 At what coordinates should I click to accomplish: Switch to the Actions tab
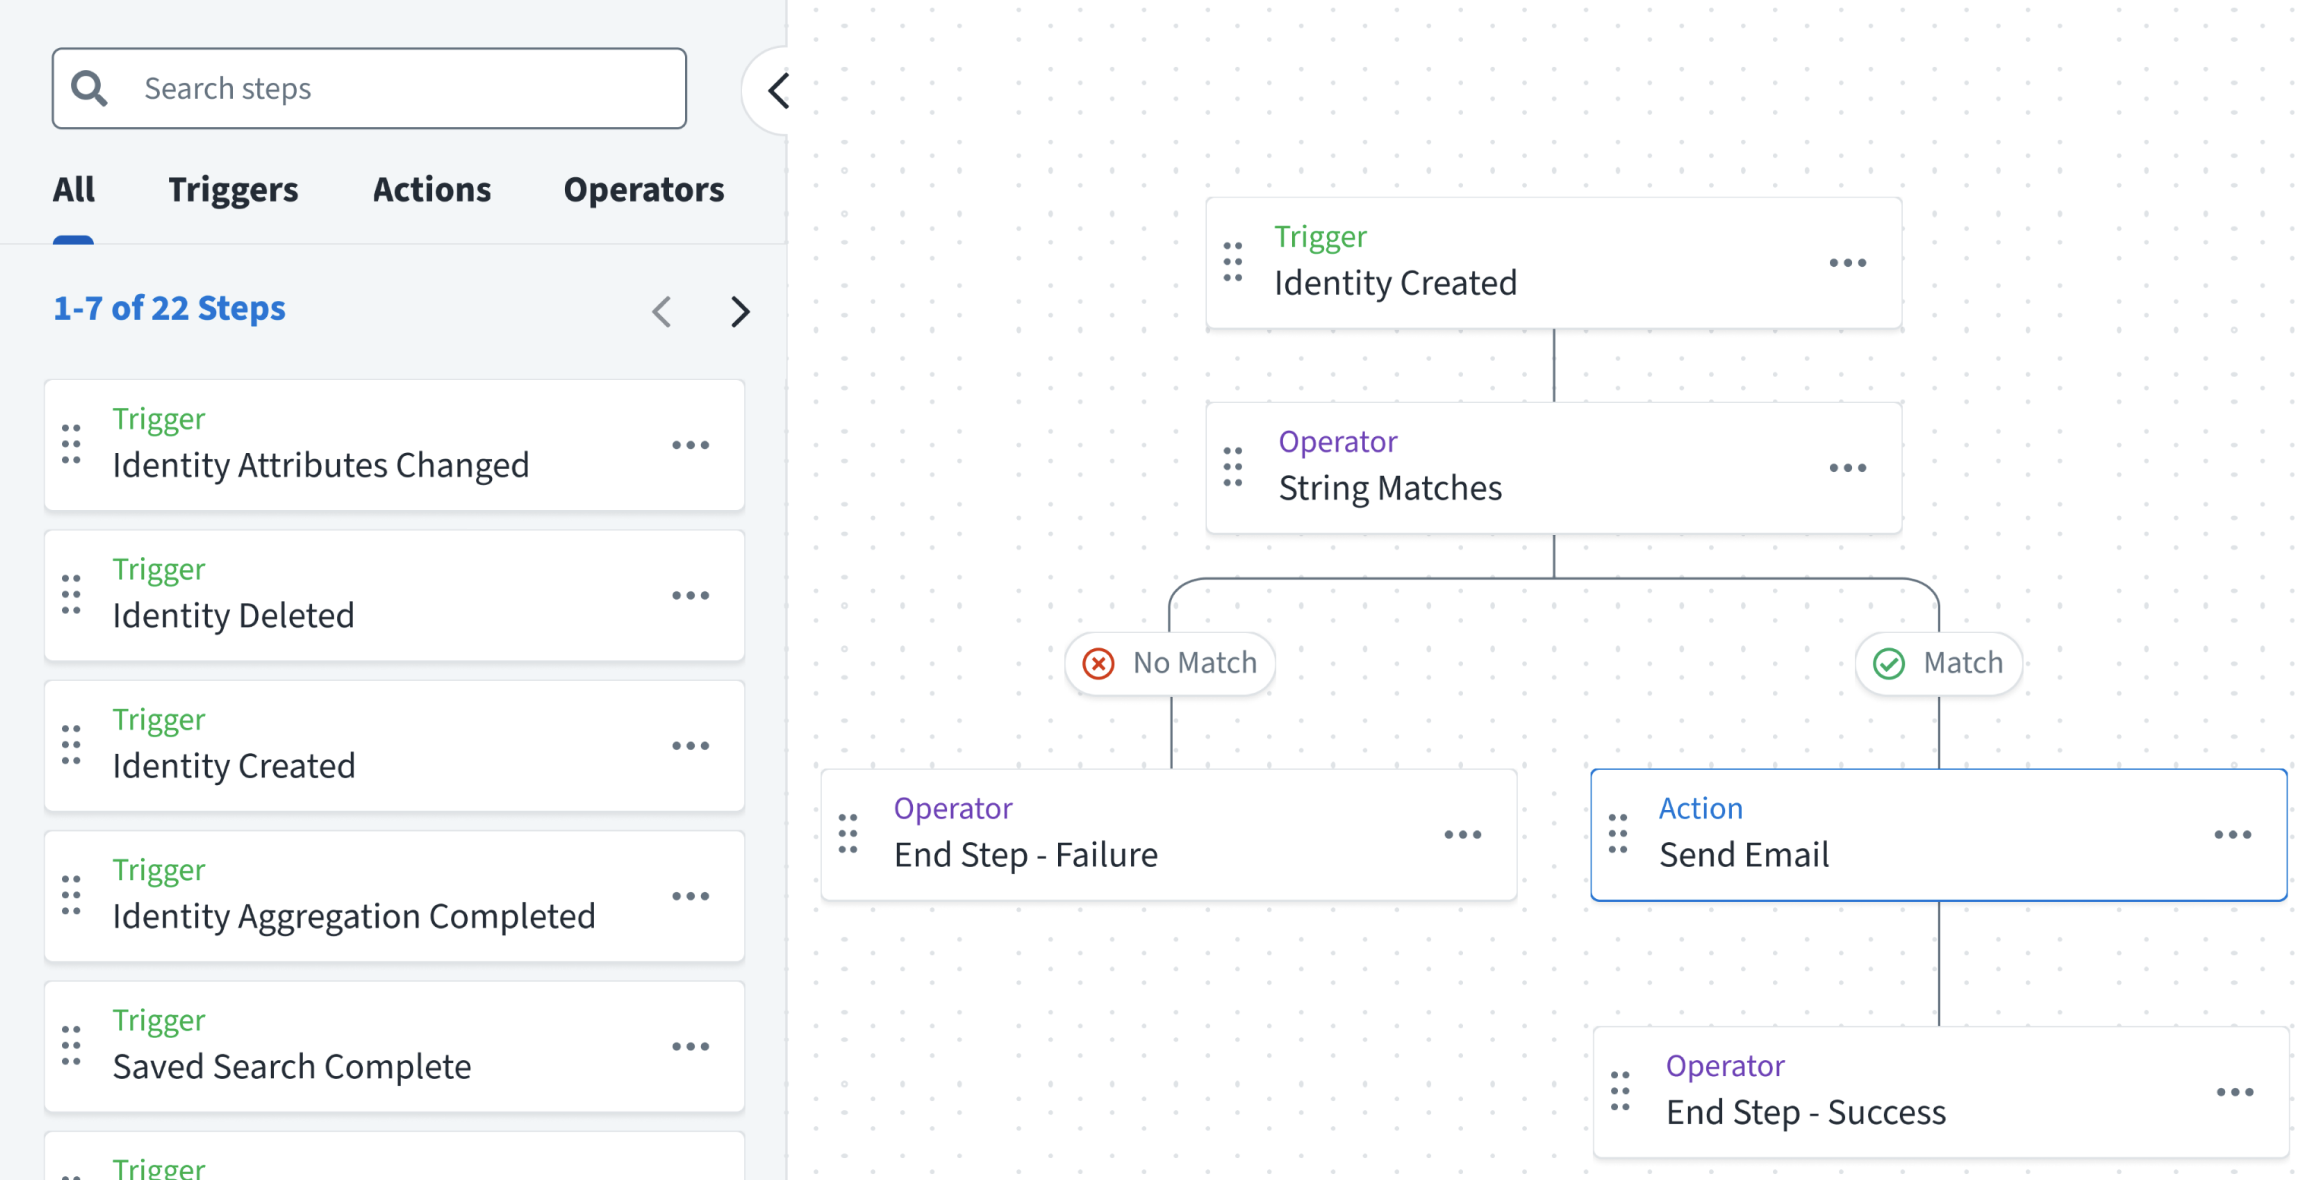click(432, 190)
